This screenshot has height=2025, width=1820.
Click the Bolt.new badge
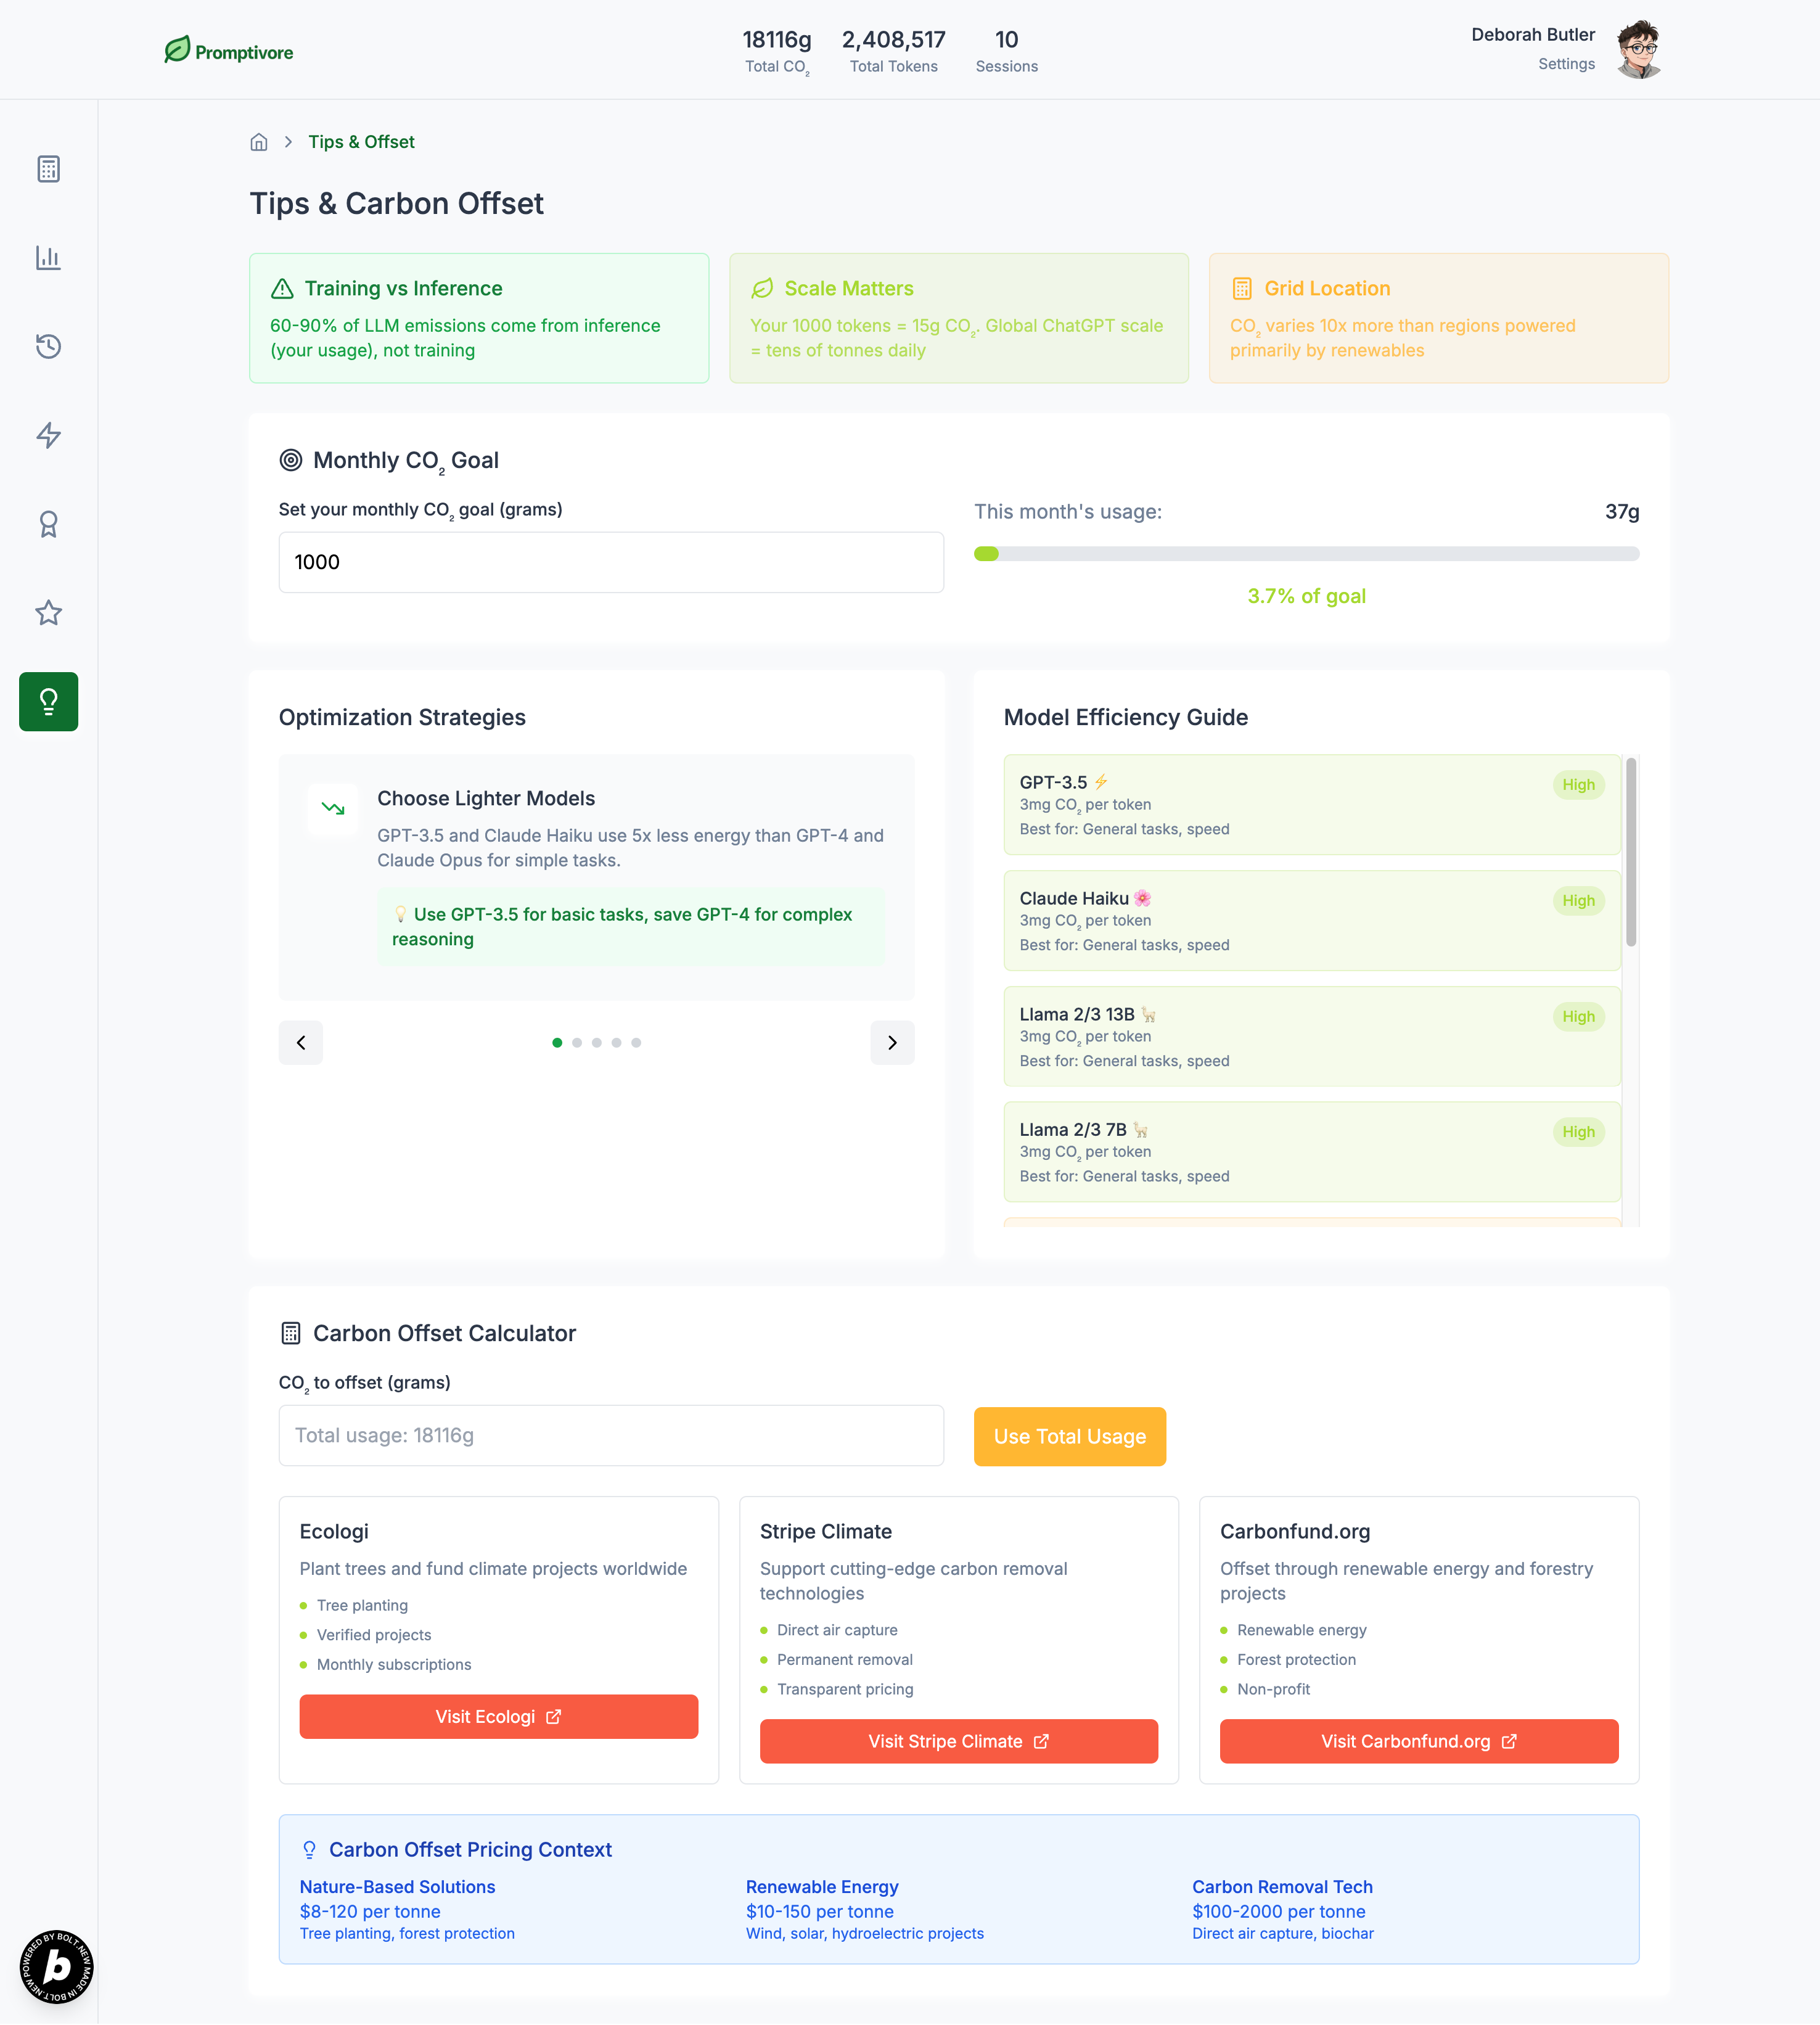coord(56,1966)
